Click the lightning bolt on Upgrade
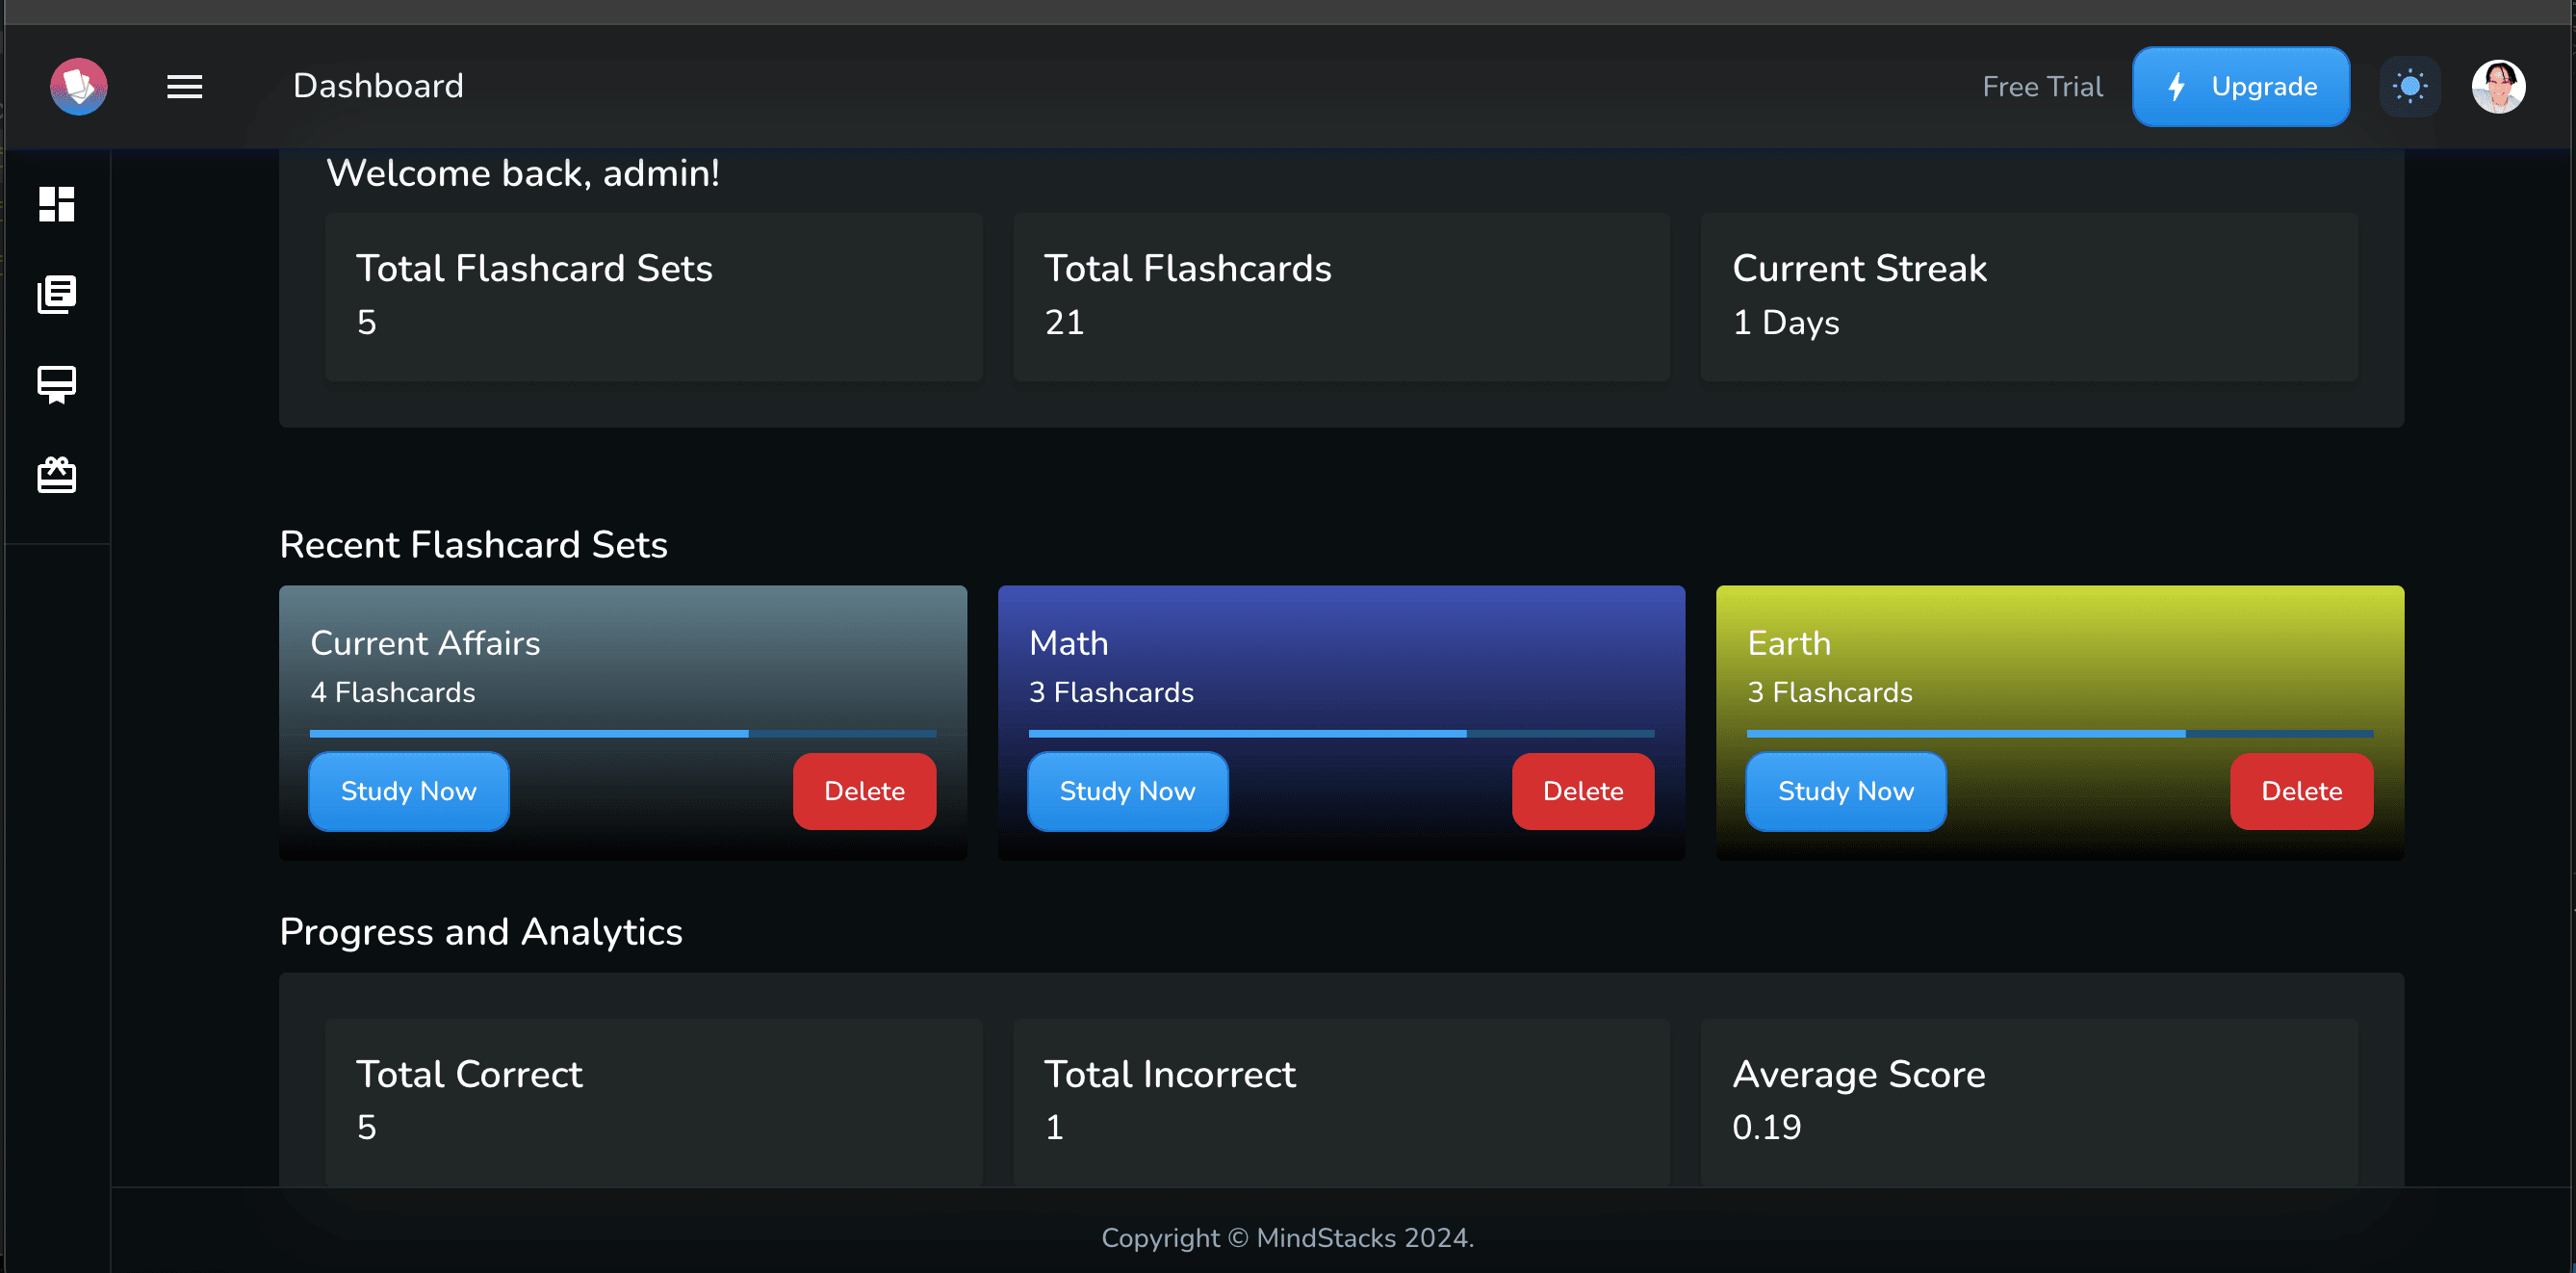Image resolution: width=2576 pixels, height=1273 pixels. tap(2176, 87)
